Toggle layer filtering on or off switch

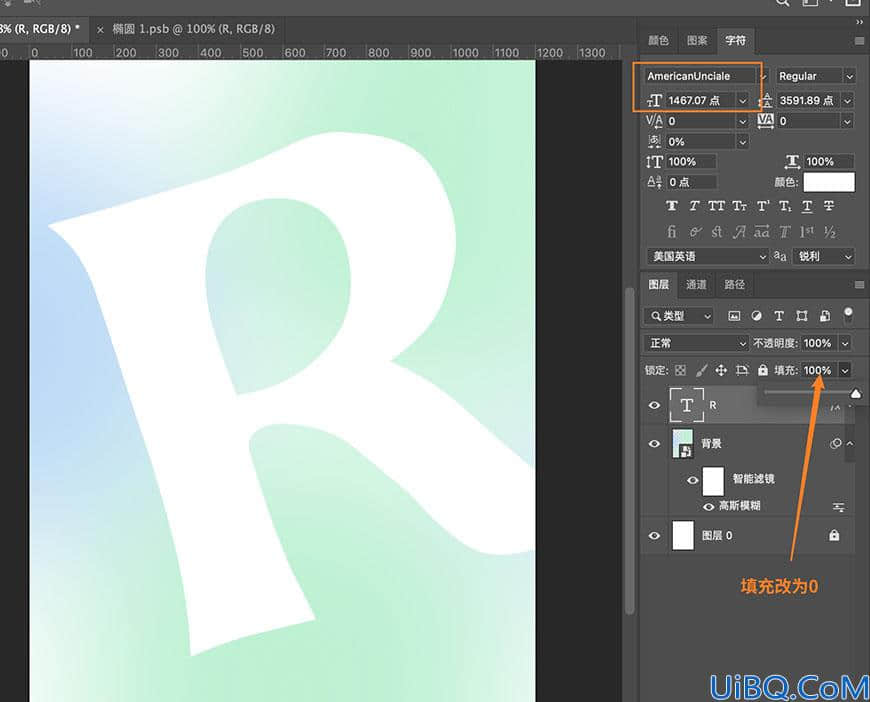pyautogui.click(x=848, y=315)
